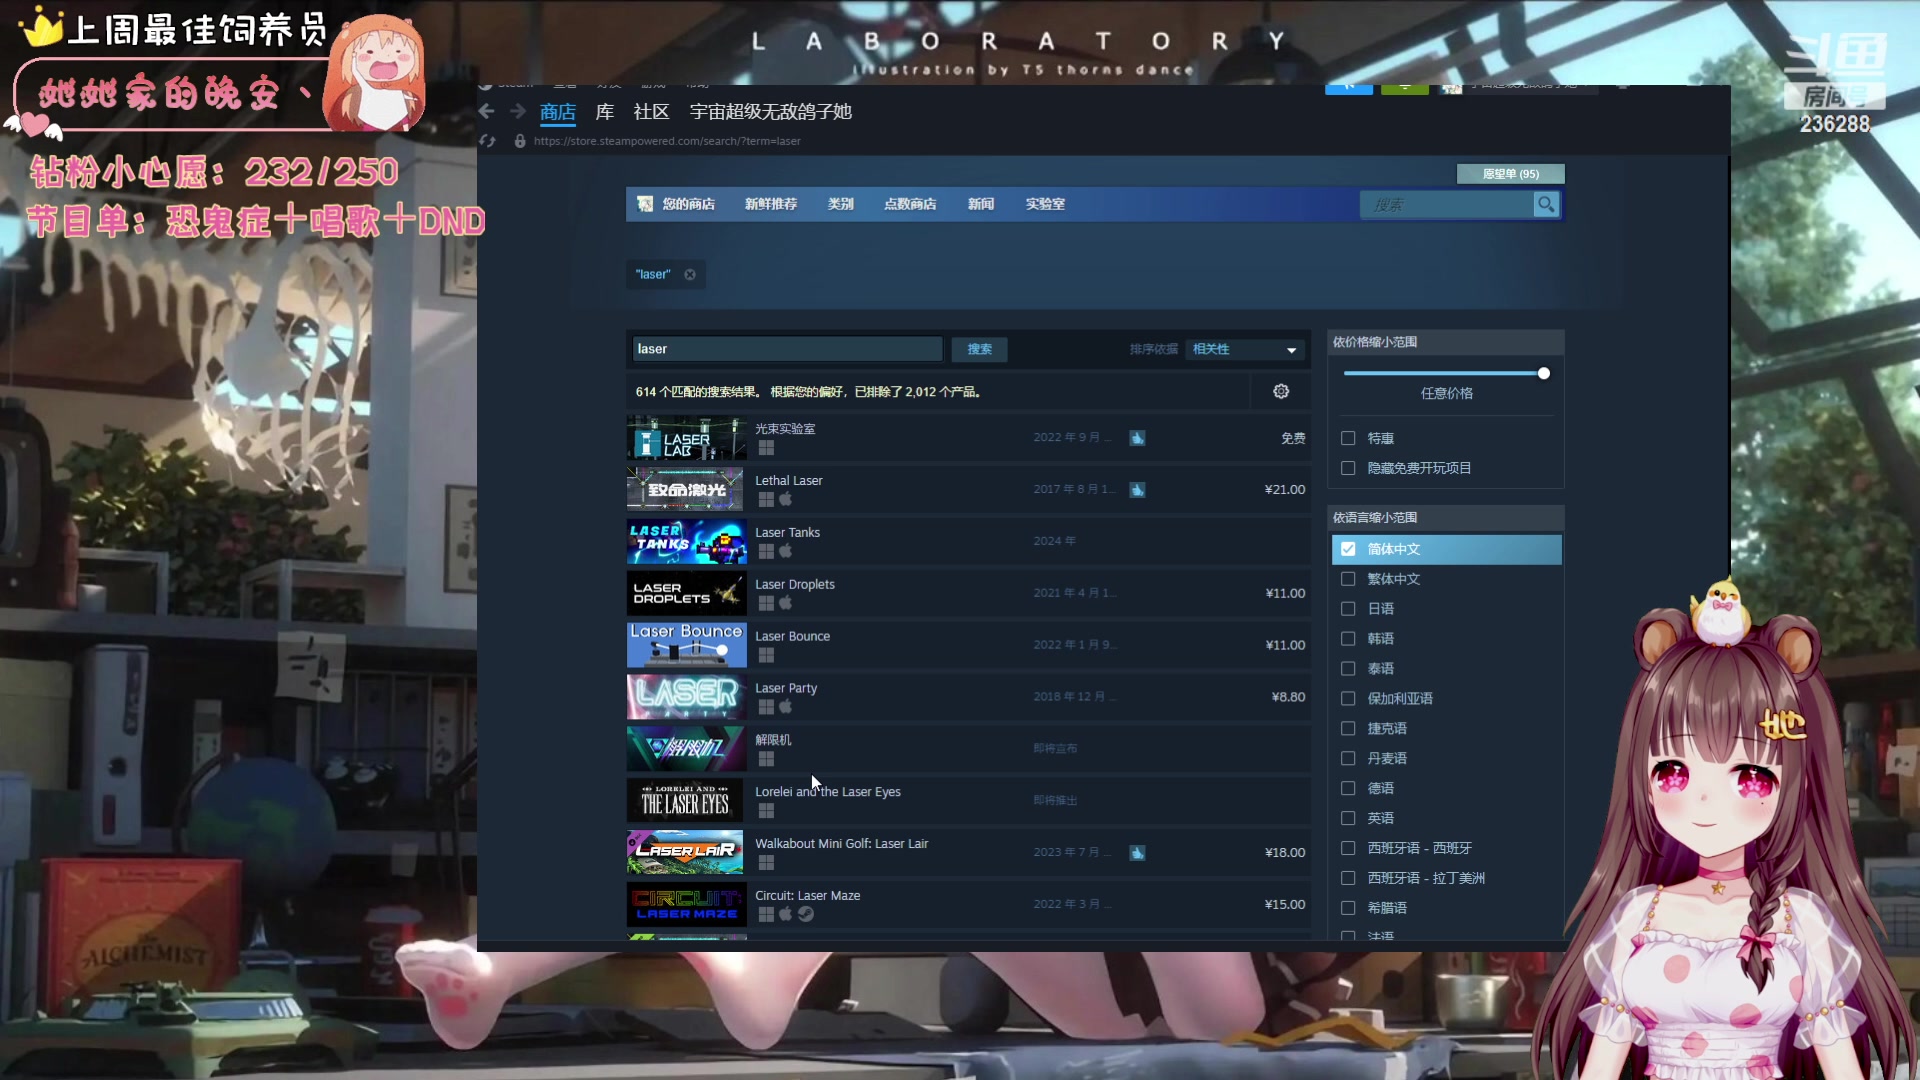Viewport: 1920px width, 1080px height.
Task: Uncheck the 简体中文 language filter
Action: [x=1348, y=549]
